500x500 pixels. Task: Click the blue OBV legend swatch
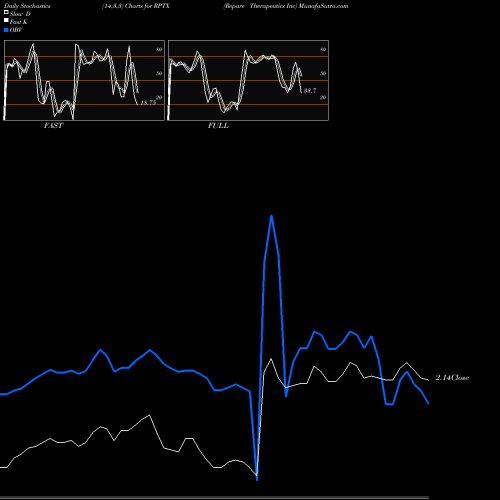[x=6, y=30]
